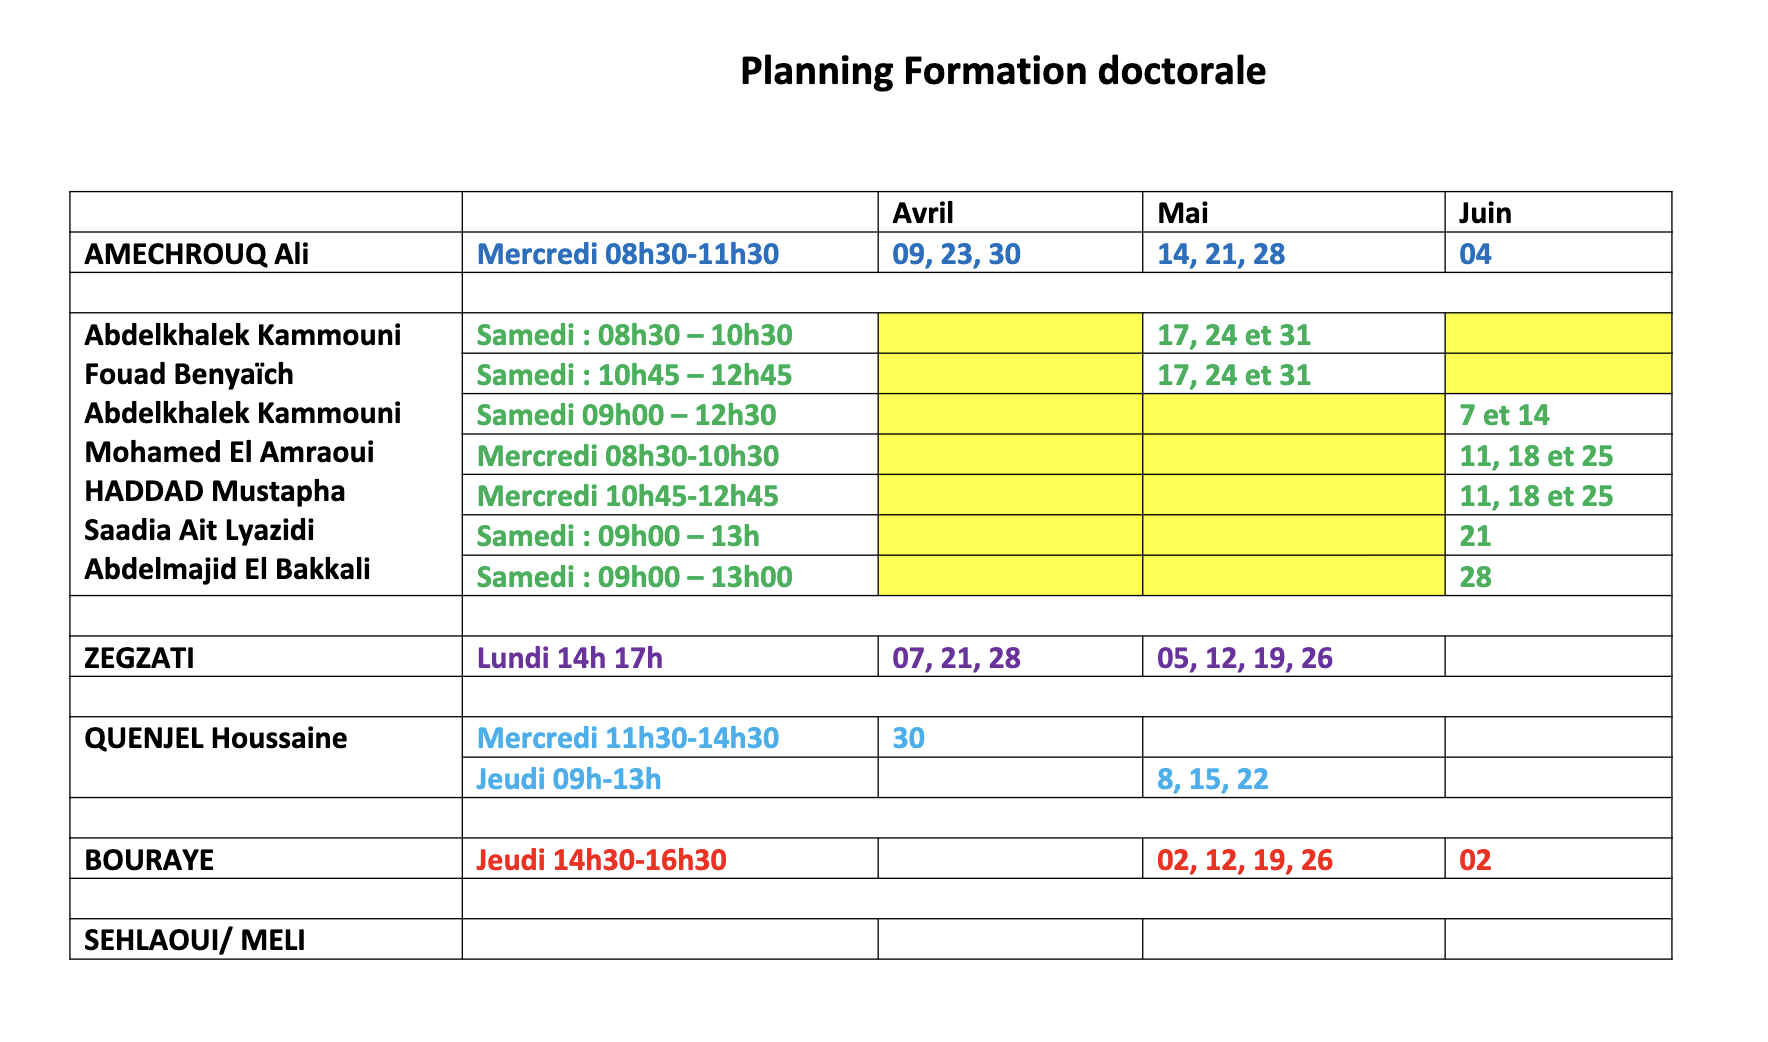Click the name "SEHLAOUI/ MELI"
Viewport: 1768px width, 1042px height.
[x=195, y=940]
